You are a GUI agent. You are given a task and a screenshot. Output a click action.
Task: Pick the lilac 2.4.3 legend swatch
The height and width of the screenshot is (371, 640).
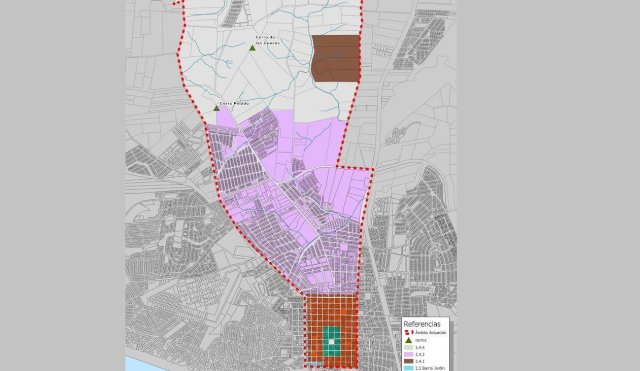pos(409,354)
